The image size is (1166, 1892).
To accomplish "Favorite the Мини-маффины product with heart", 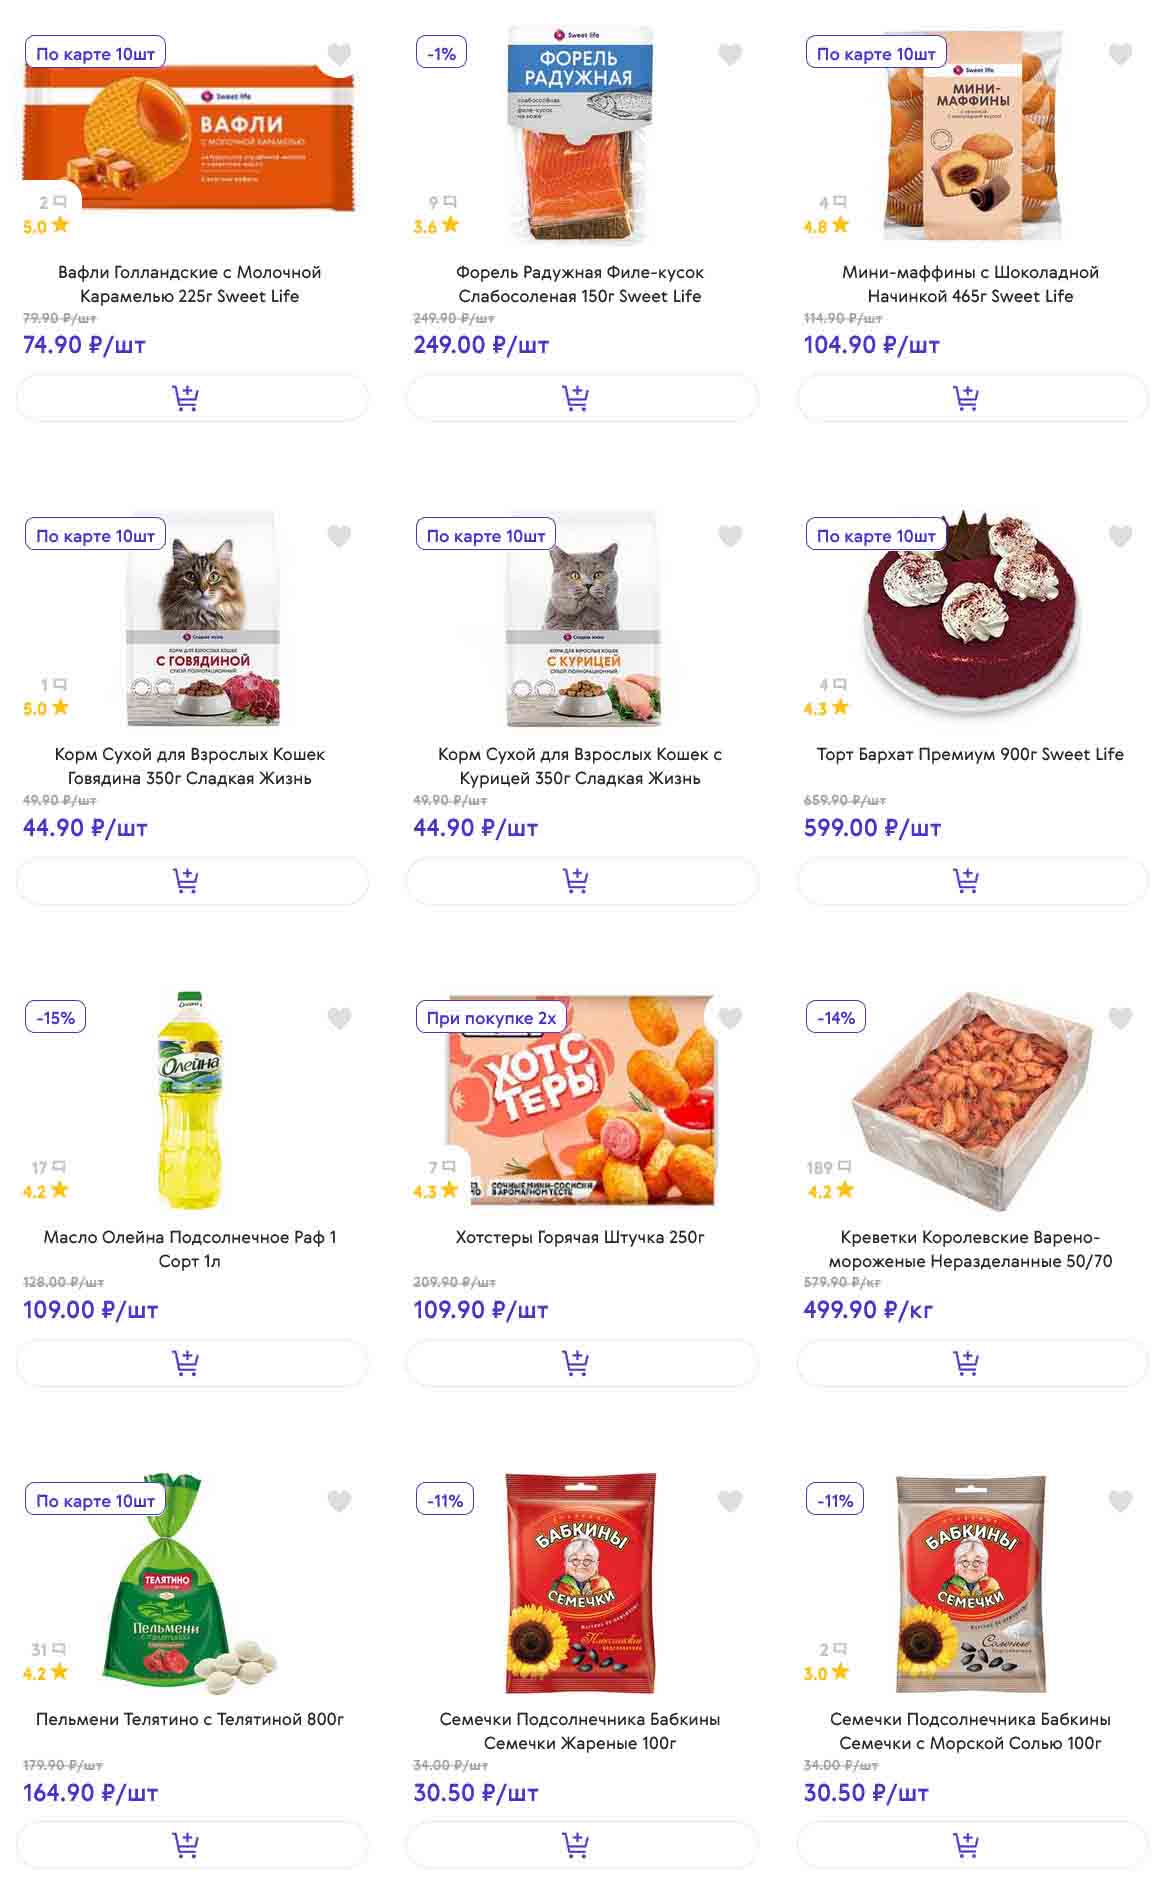I will [1120, 54].
